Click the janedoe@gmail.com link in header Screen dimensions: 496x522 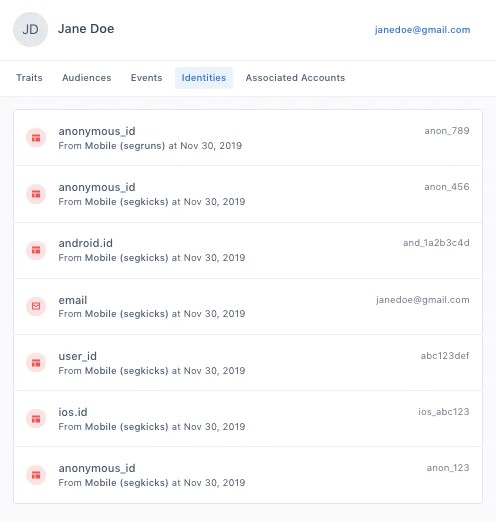pos(422,30)
